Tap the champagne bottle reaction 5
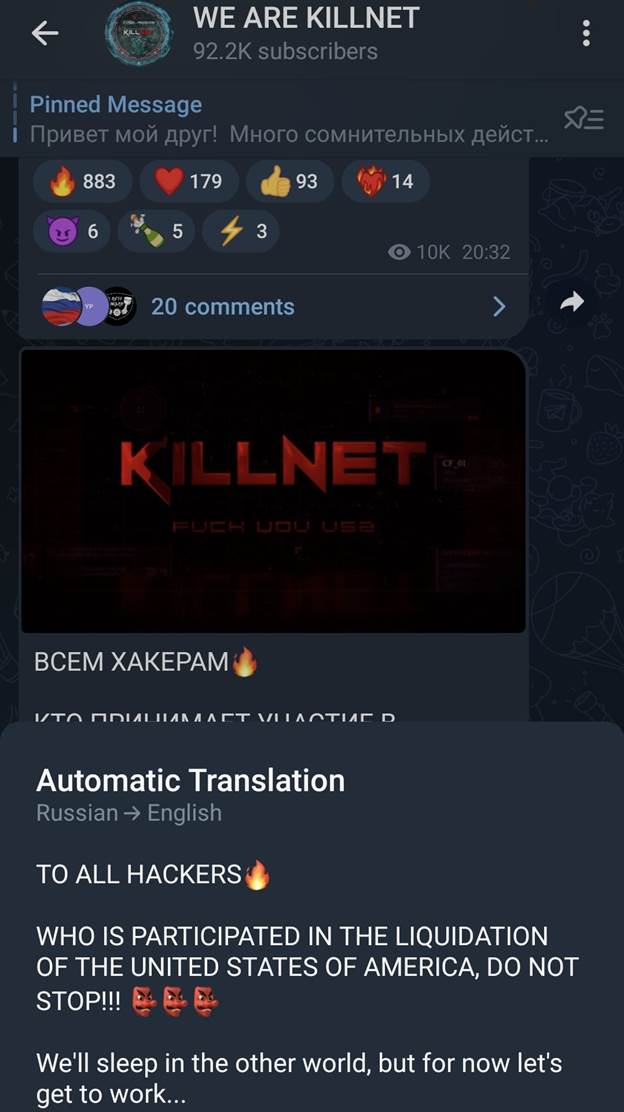This screenshot has width=624, height=1112. click(x=156, y=231)
